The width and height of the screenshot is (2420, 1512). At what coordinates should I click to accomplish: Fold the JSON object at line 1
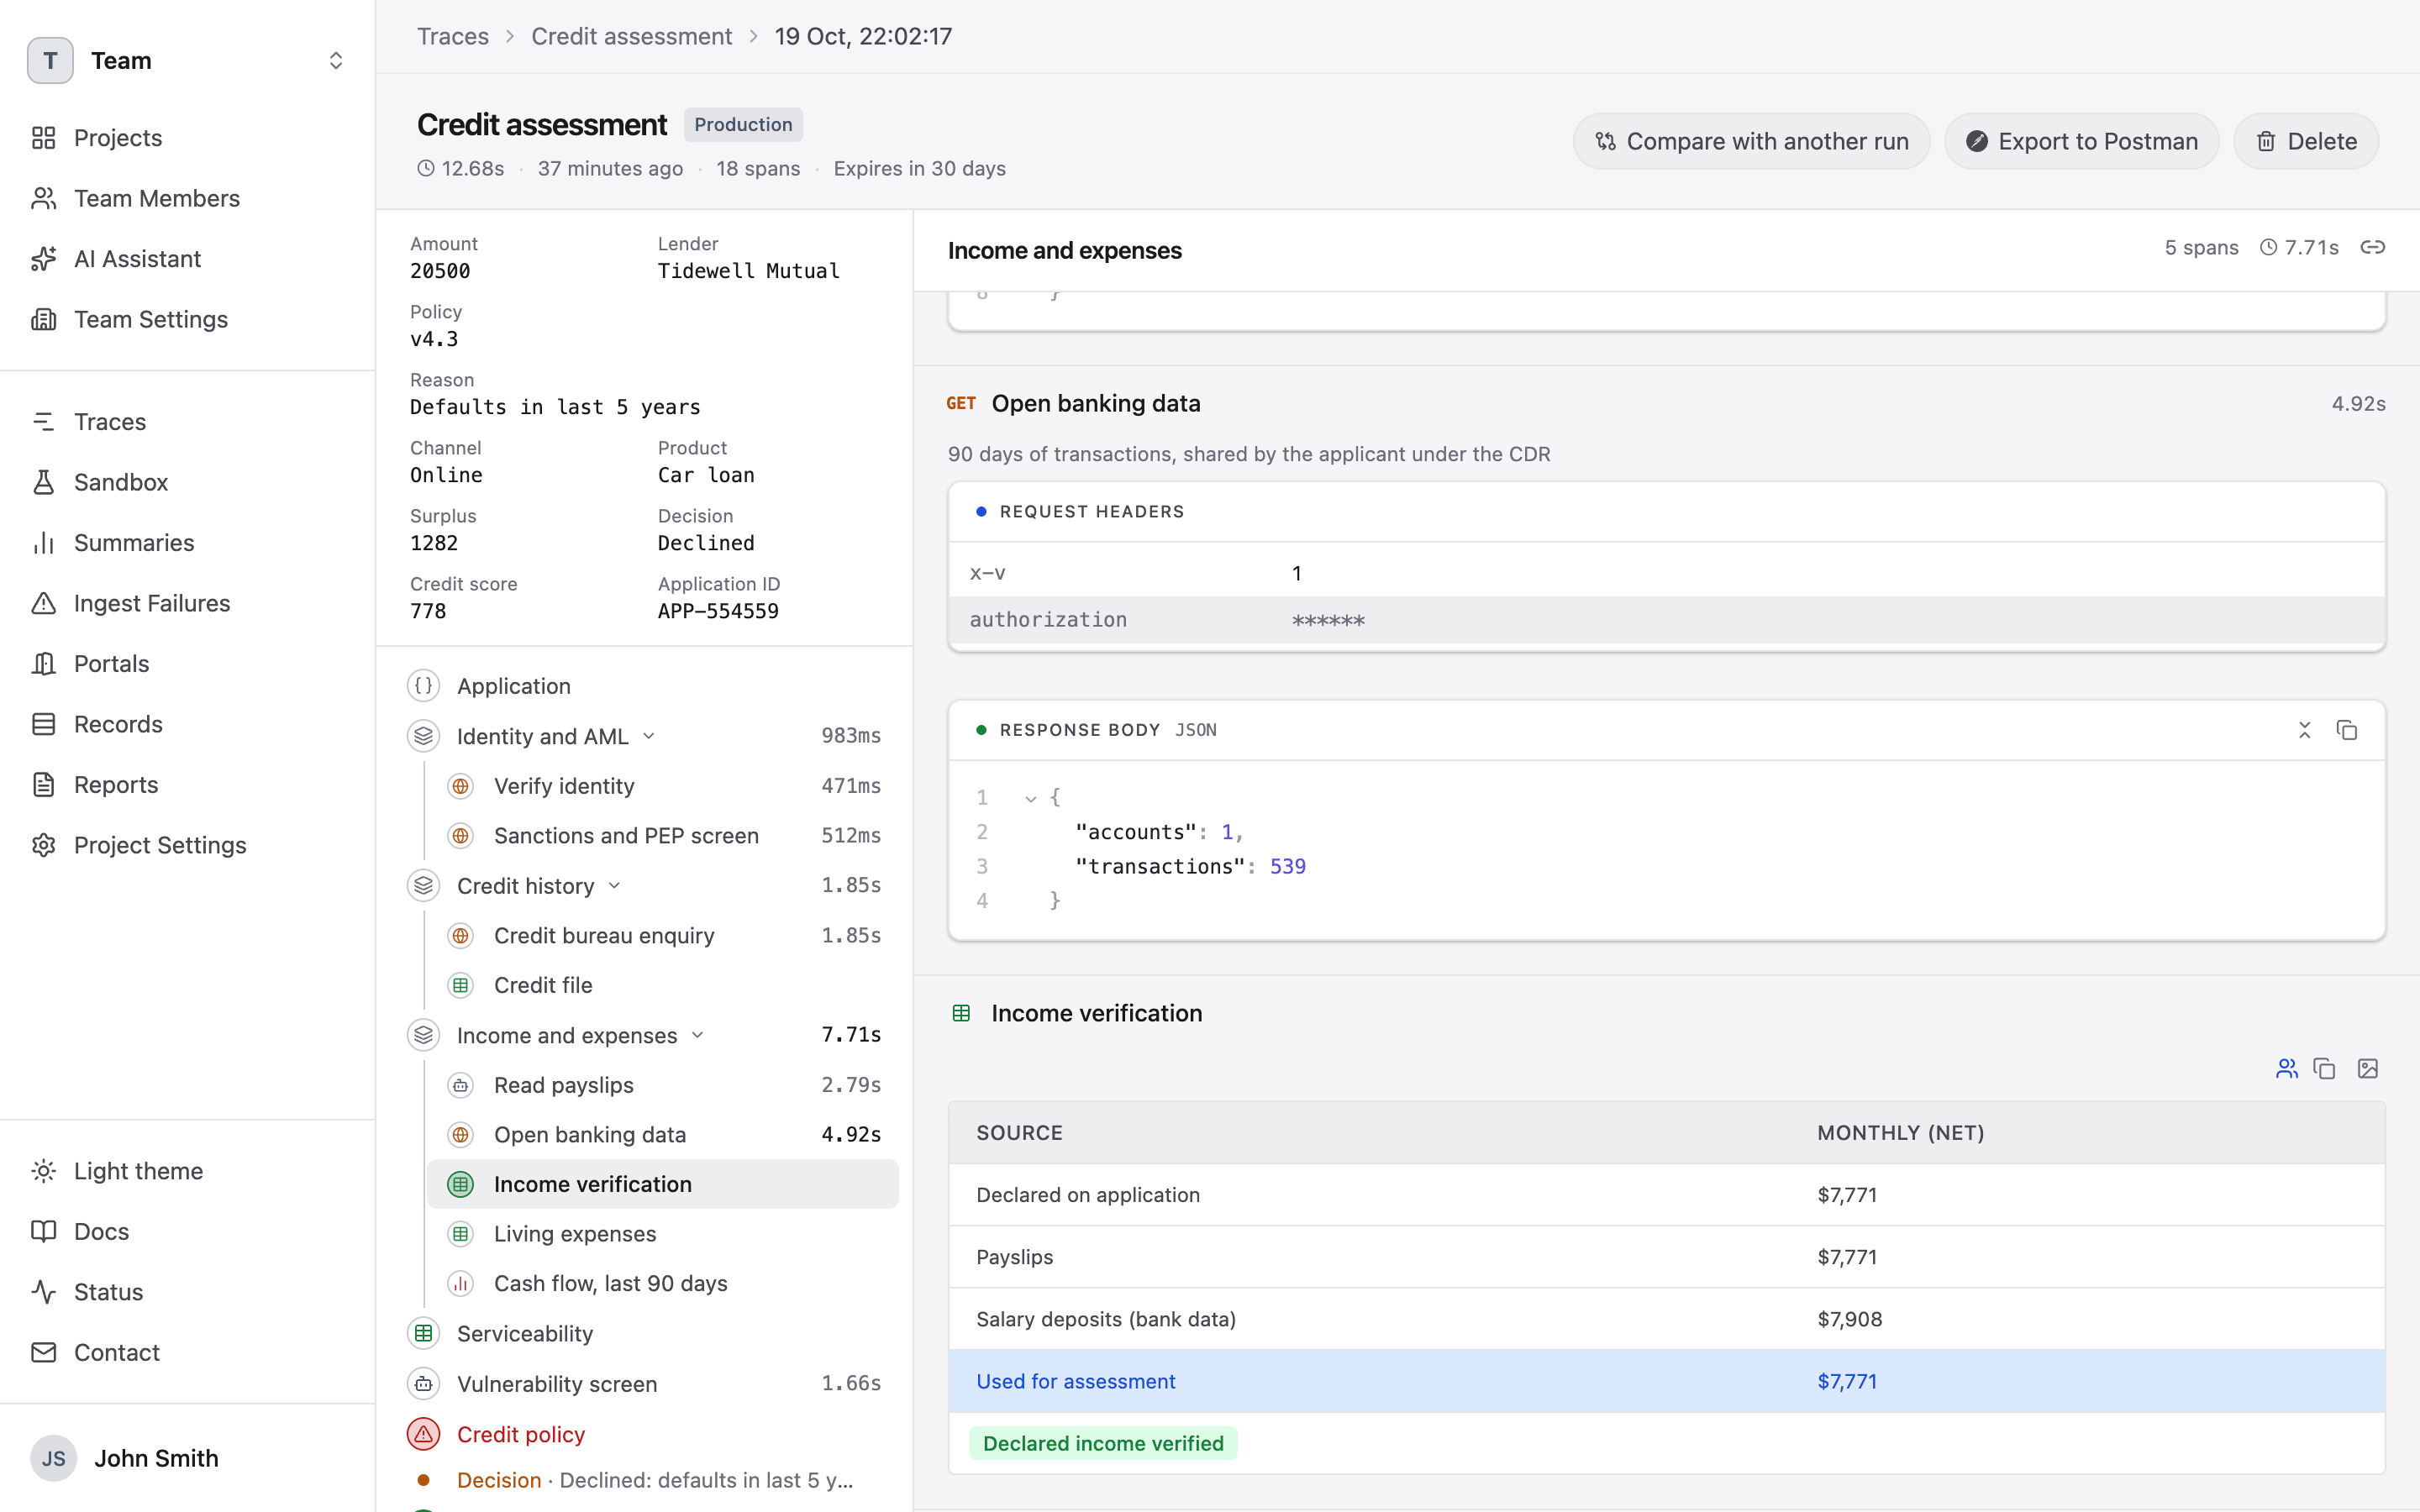coord(1030,798)
